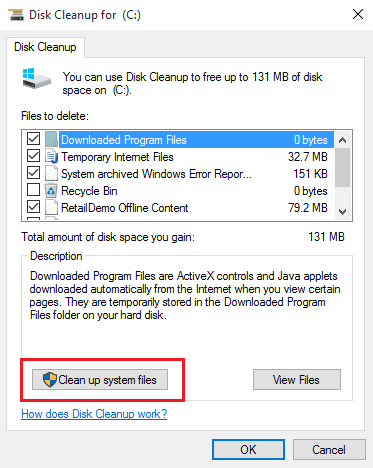Click the Disk Cleanup title bar drive icon

16,15
